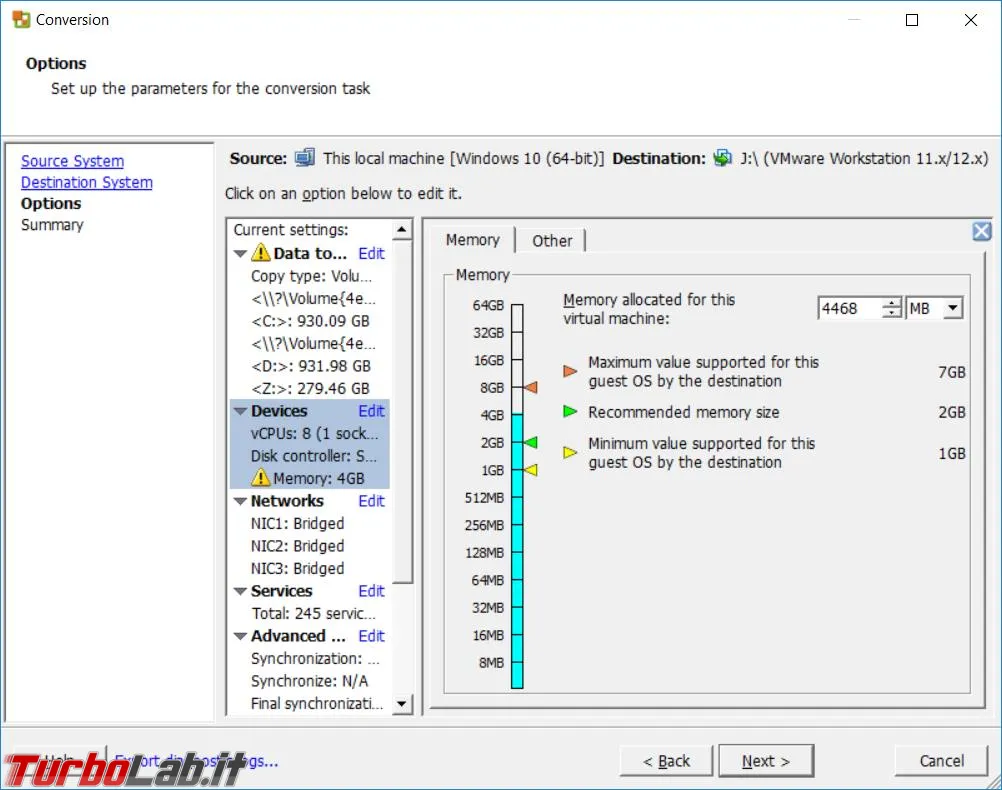Screen dimensions: 1002x790
Task: Collapse the Data to copy section
Action: tap(240, 254)
